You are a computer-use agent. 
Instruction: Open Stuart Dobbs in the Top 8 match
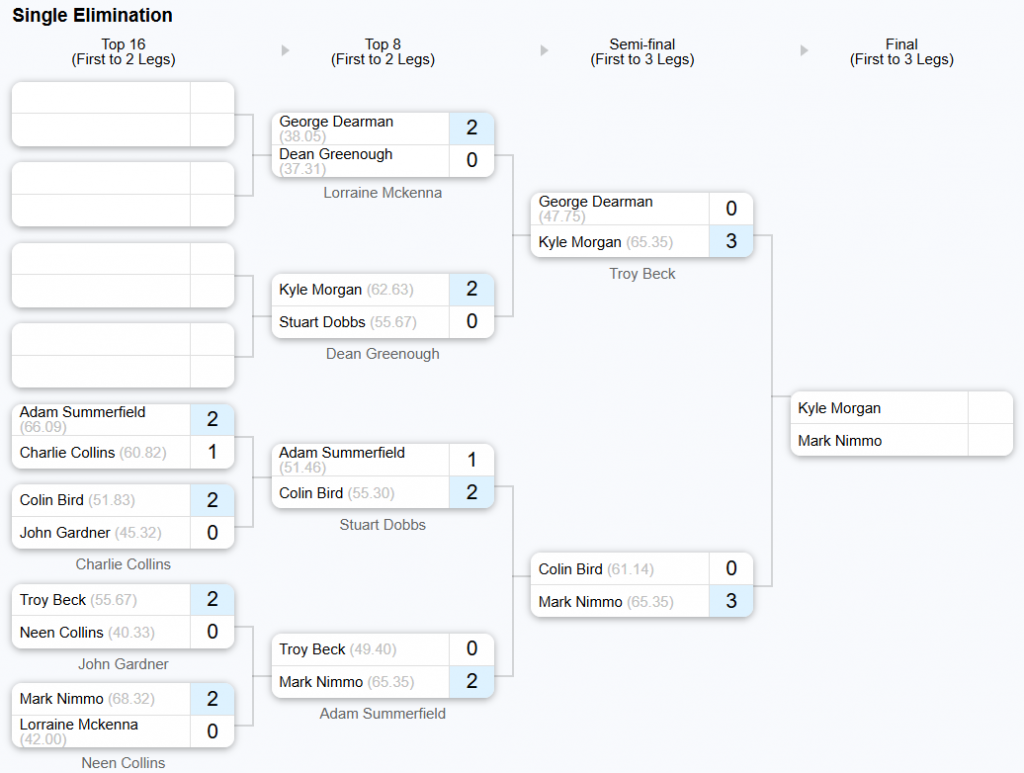click(322, 322)
